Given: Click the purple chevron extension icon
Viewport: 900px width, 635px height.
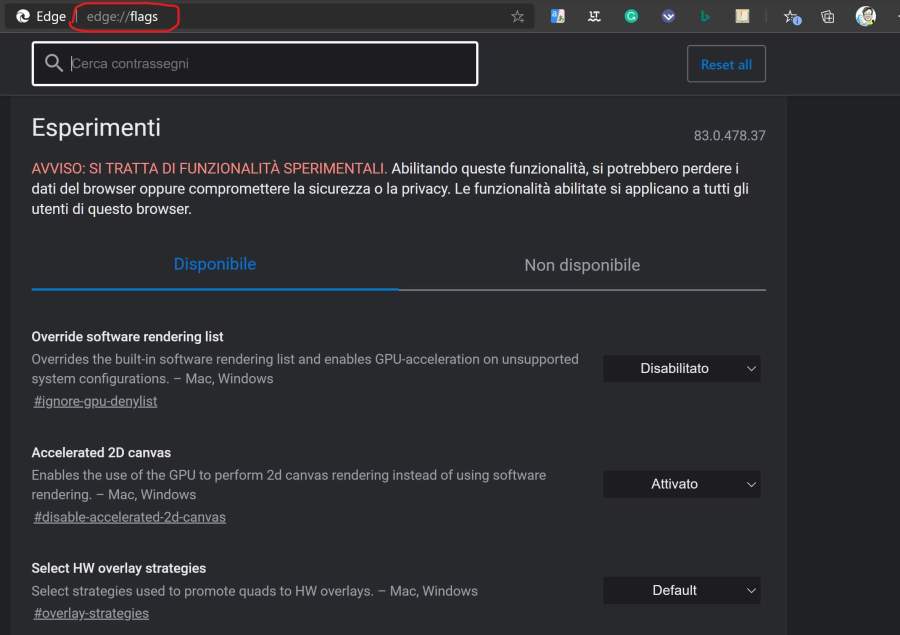Looking at the screenshot, I should tap(668, 17).
